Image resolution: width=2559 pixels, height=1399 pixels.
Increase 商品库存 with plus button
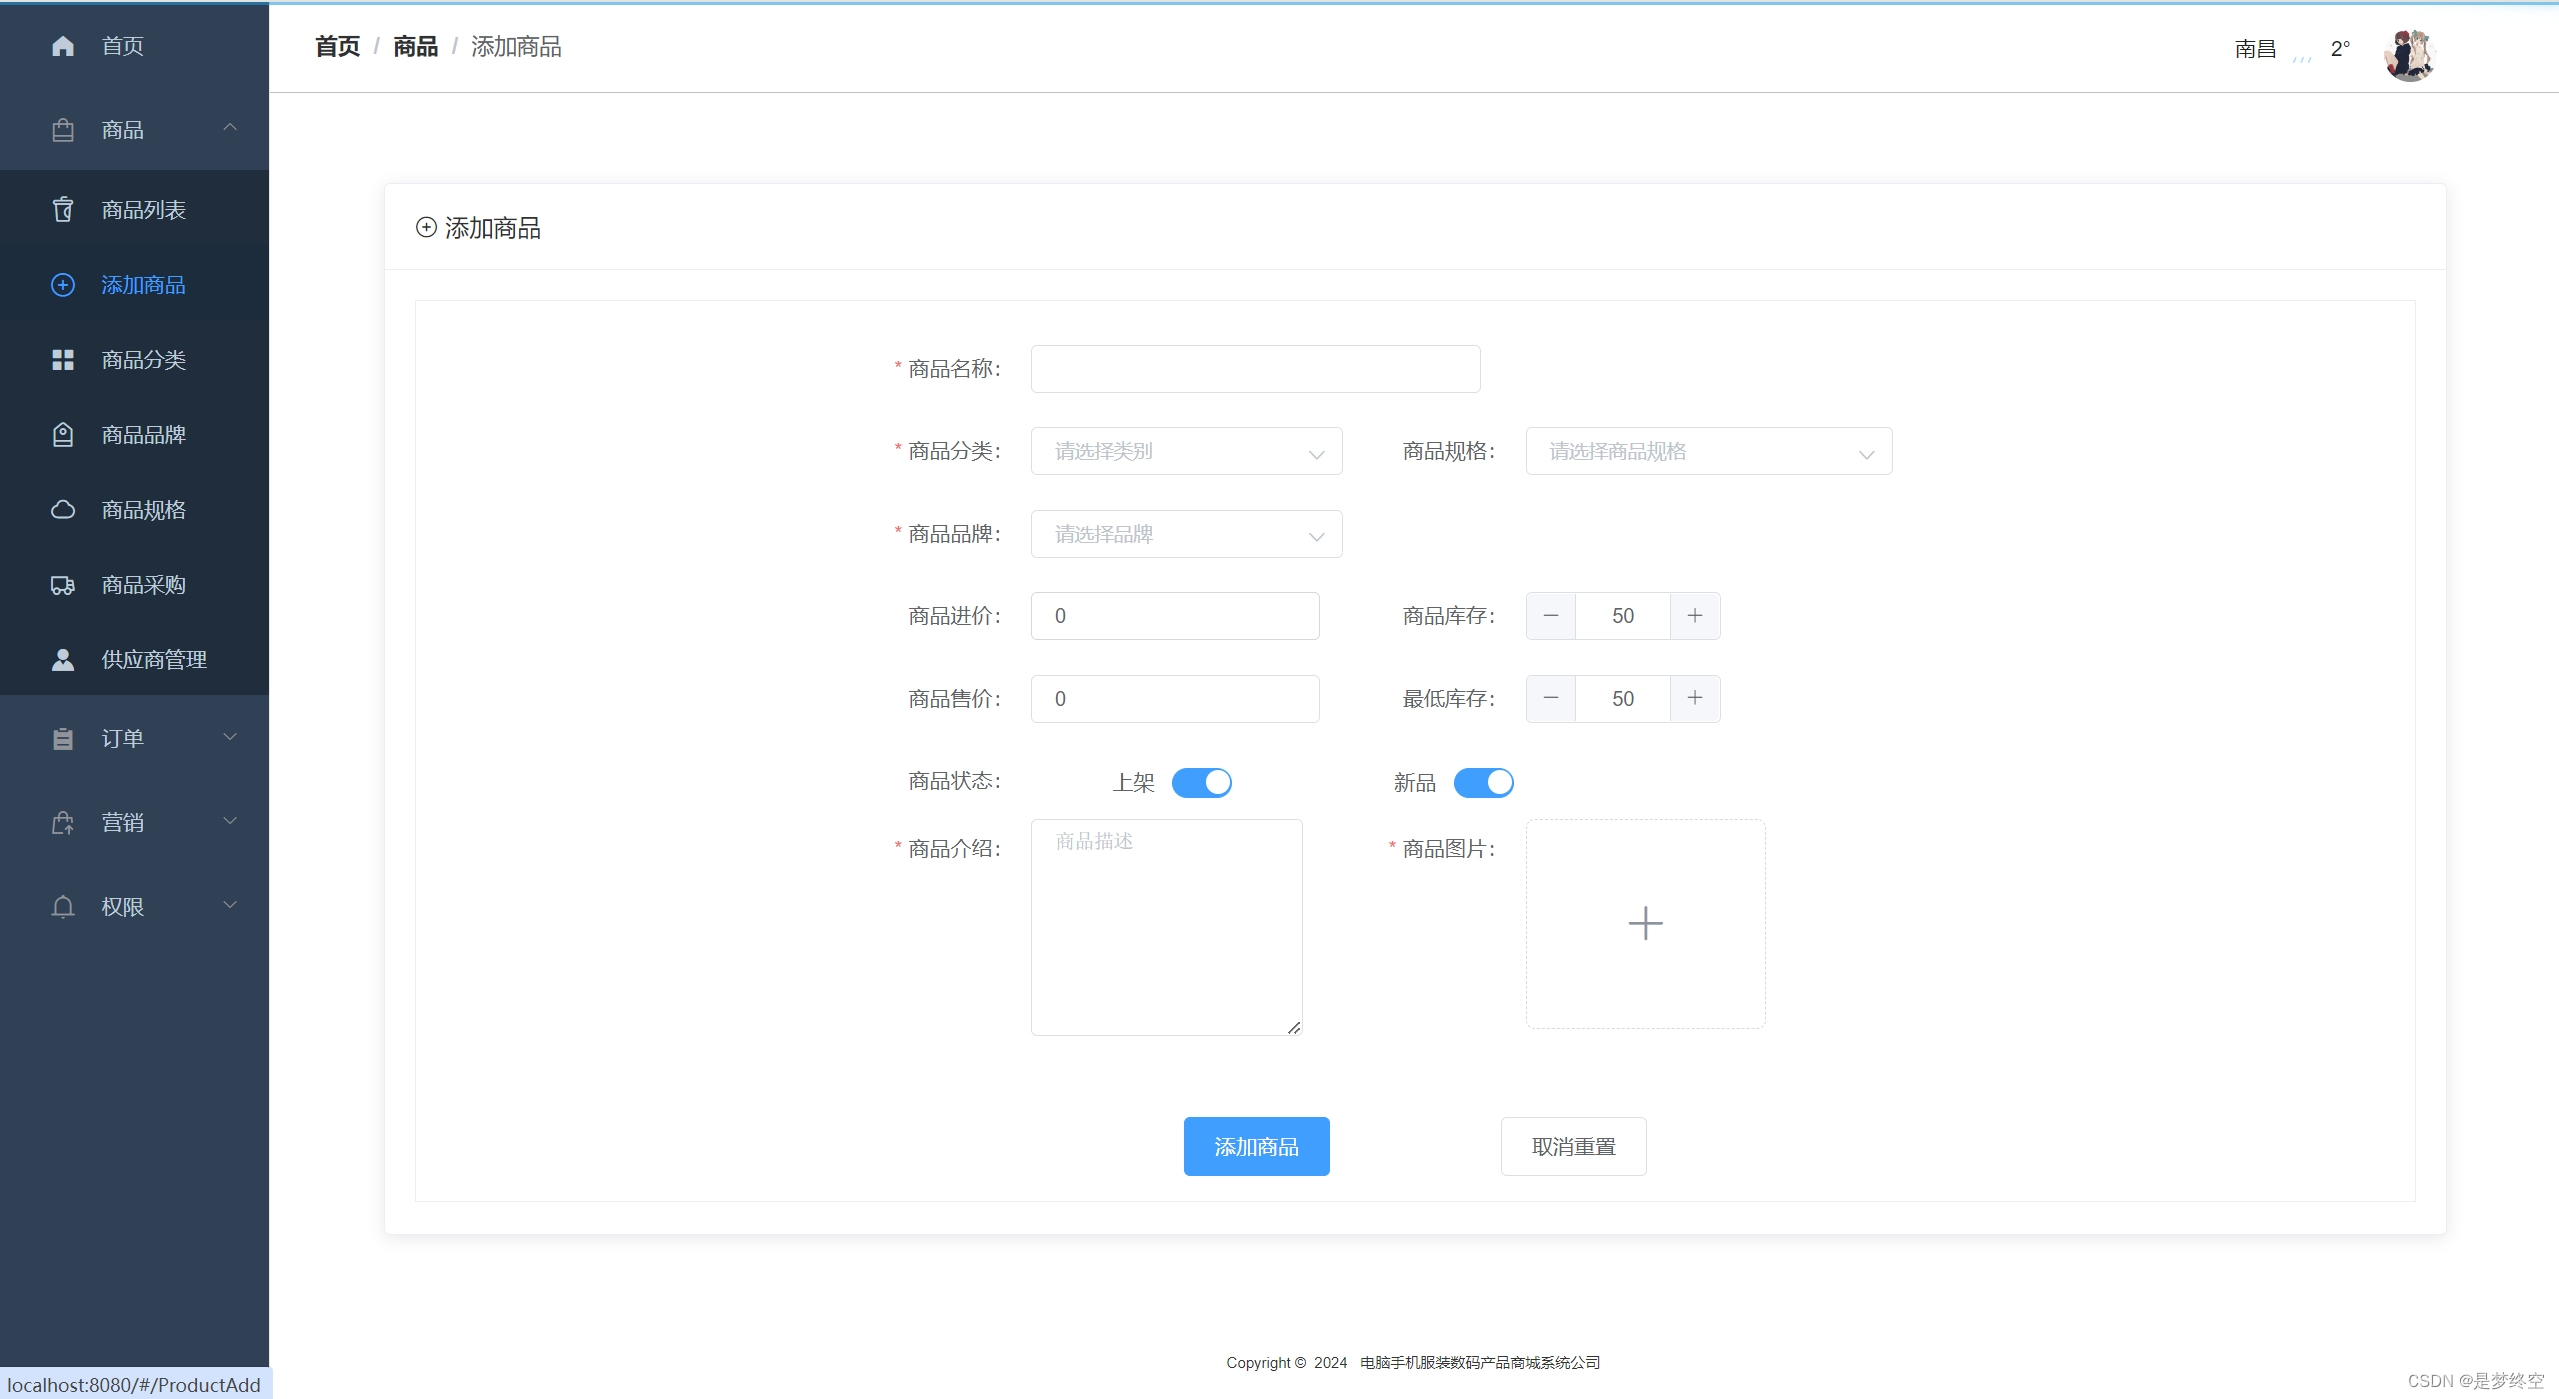[1695, 616]
